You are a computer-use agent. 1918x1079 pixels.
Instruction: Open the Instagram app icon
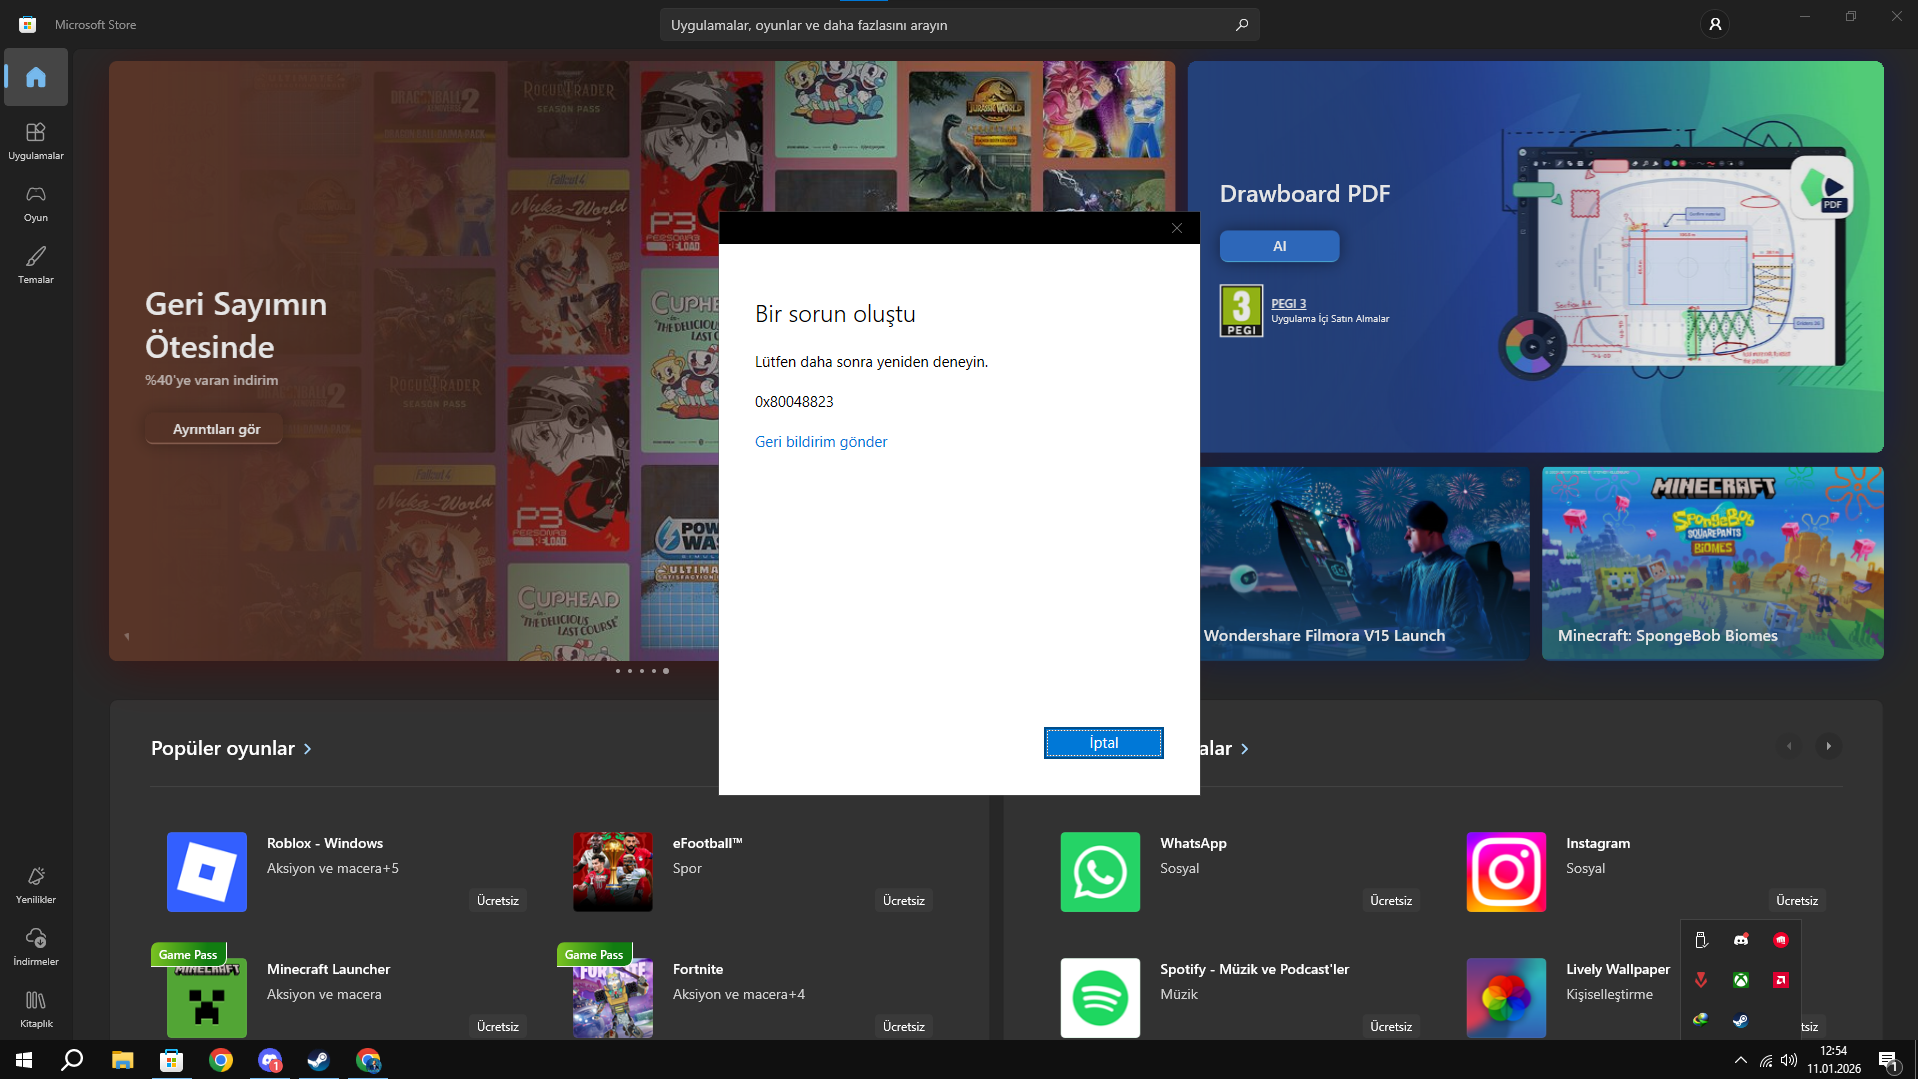click(1506, 872)
